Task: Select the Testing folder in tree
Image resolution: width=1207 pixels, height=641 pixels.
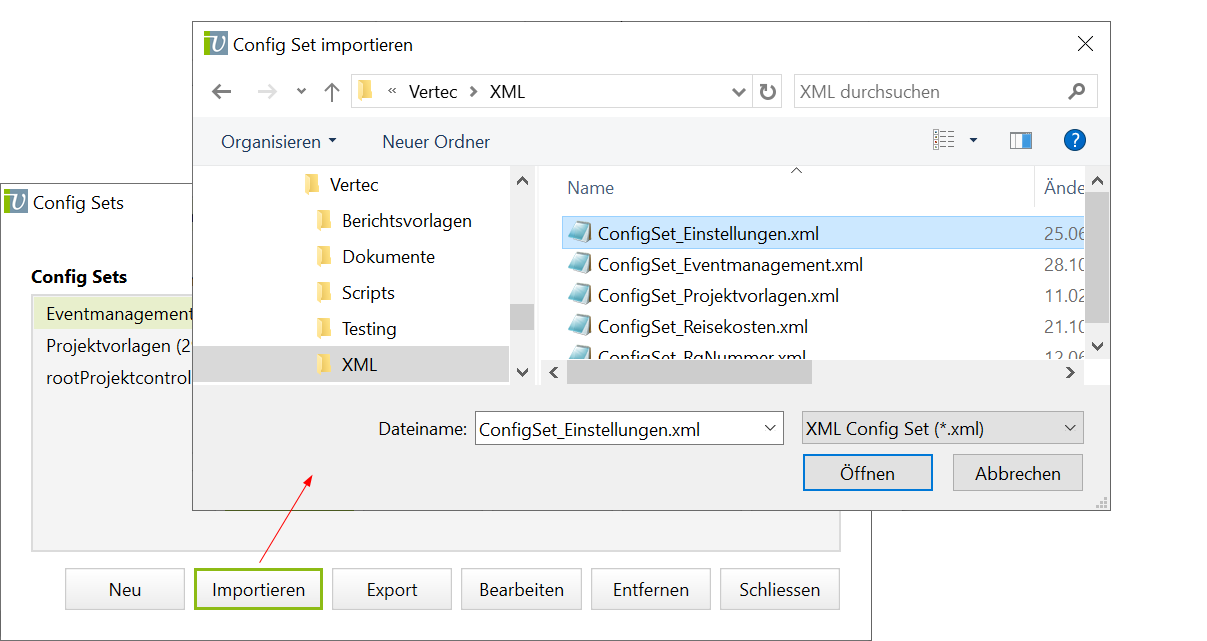Action: [x=368, y=329]
